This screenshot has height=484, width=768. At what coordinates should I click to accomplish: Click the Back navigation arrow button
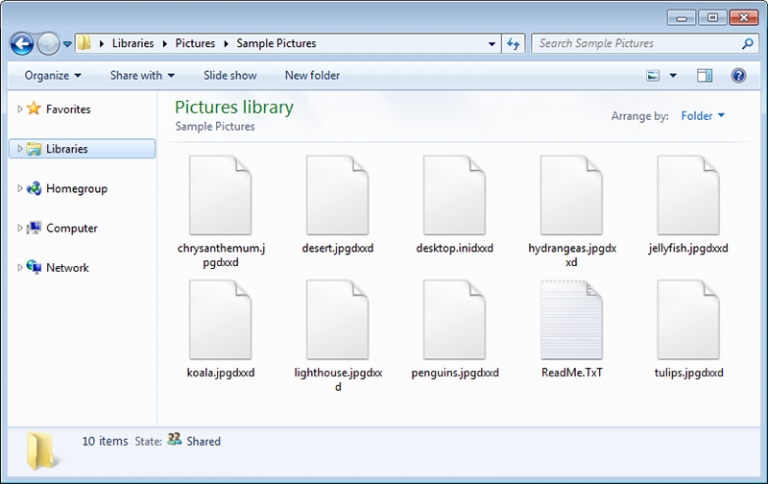coord(22,44)
